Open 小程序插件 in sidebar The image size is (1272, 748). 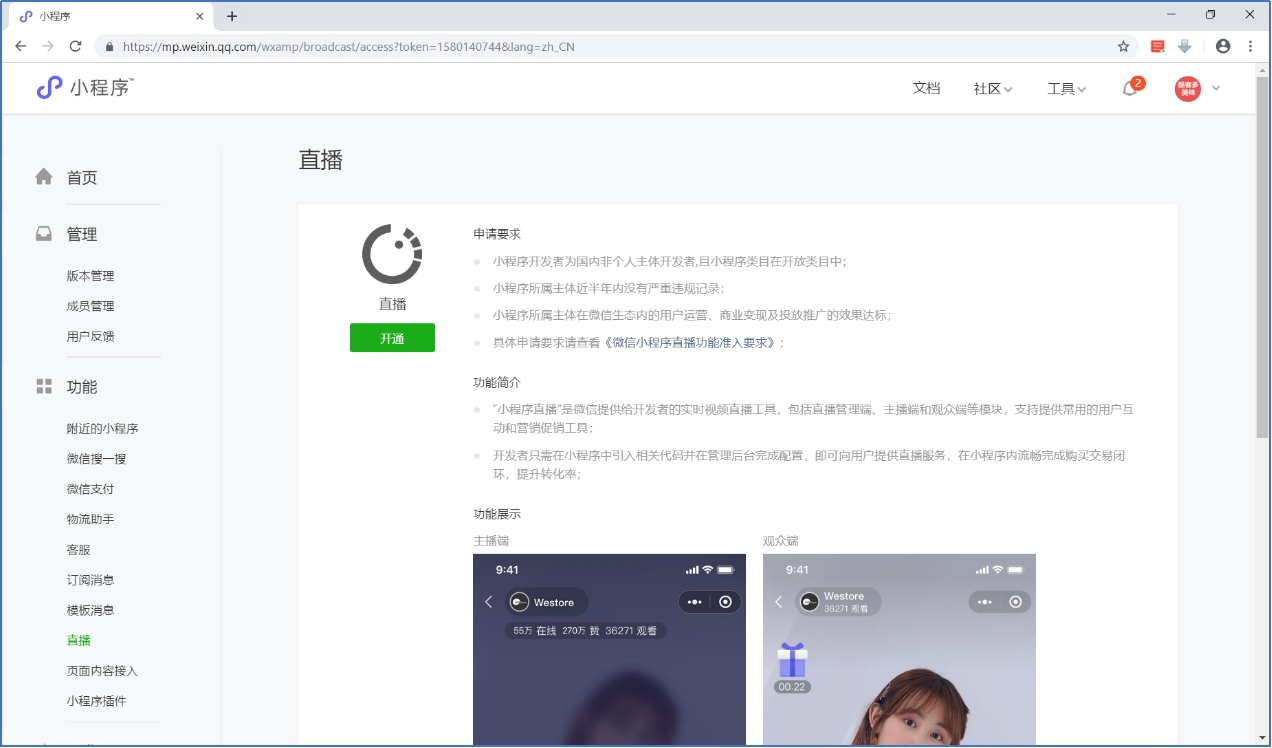pyautogui.click(x=97, y=701)
